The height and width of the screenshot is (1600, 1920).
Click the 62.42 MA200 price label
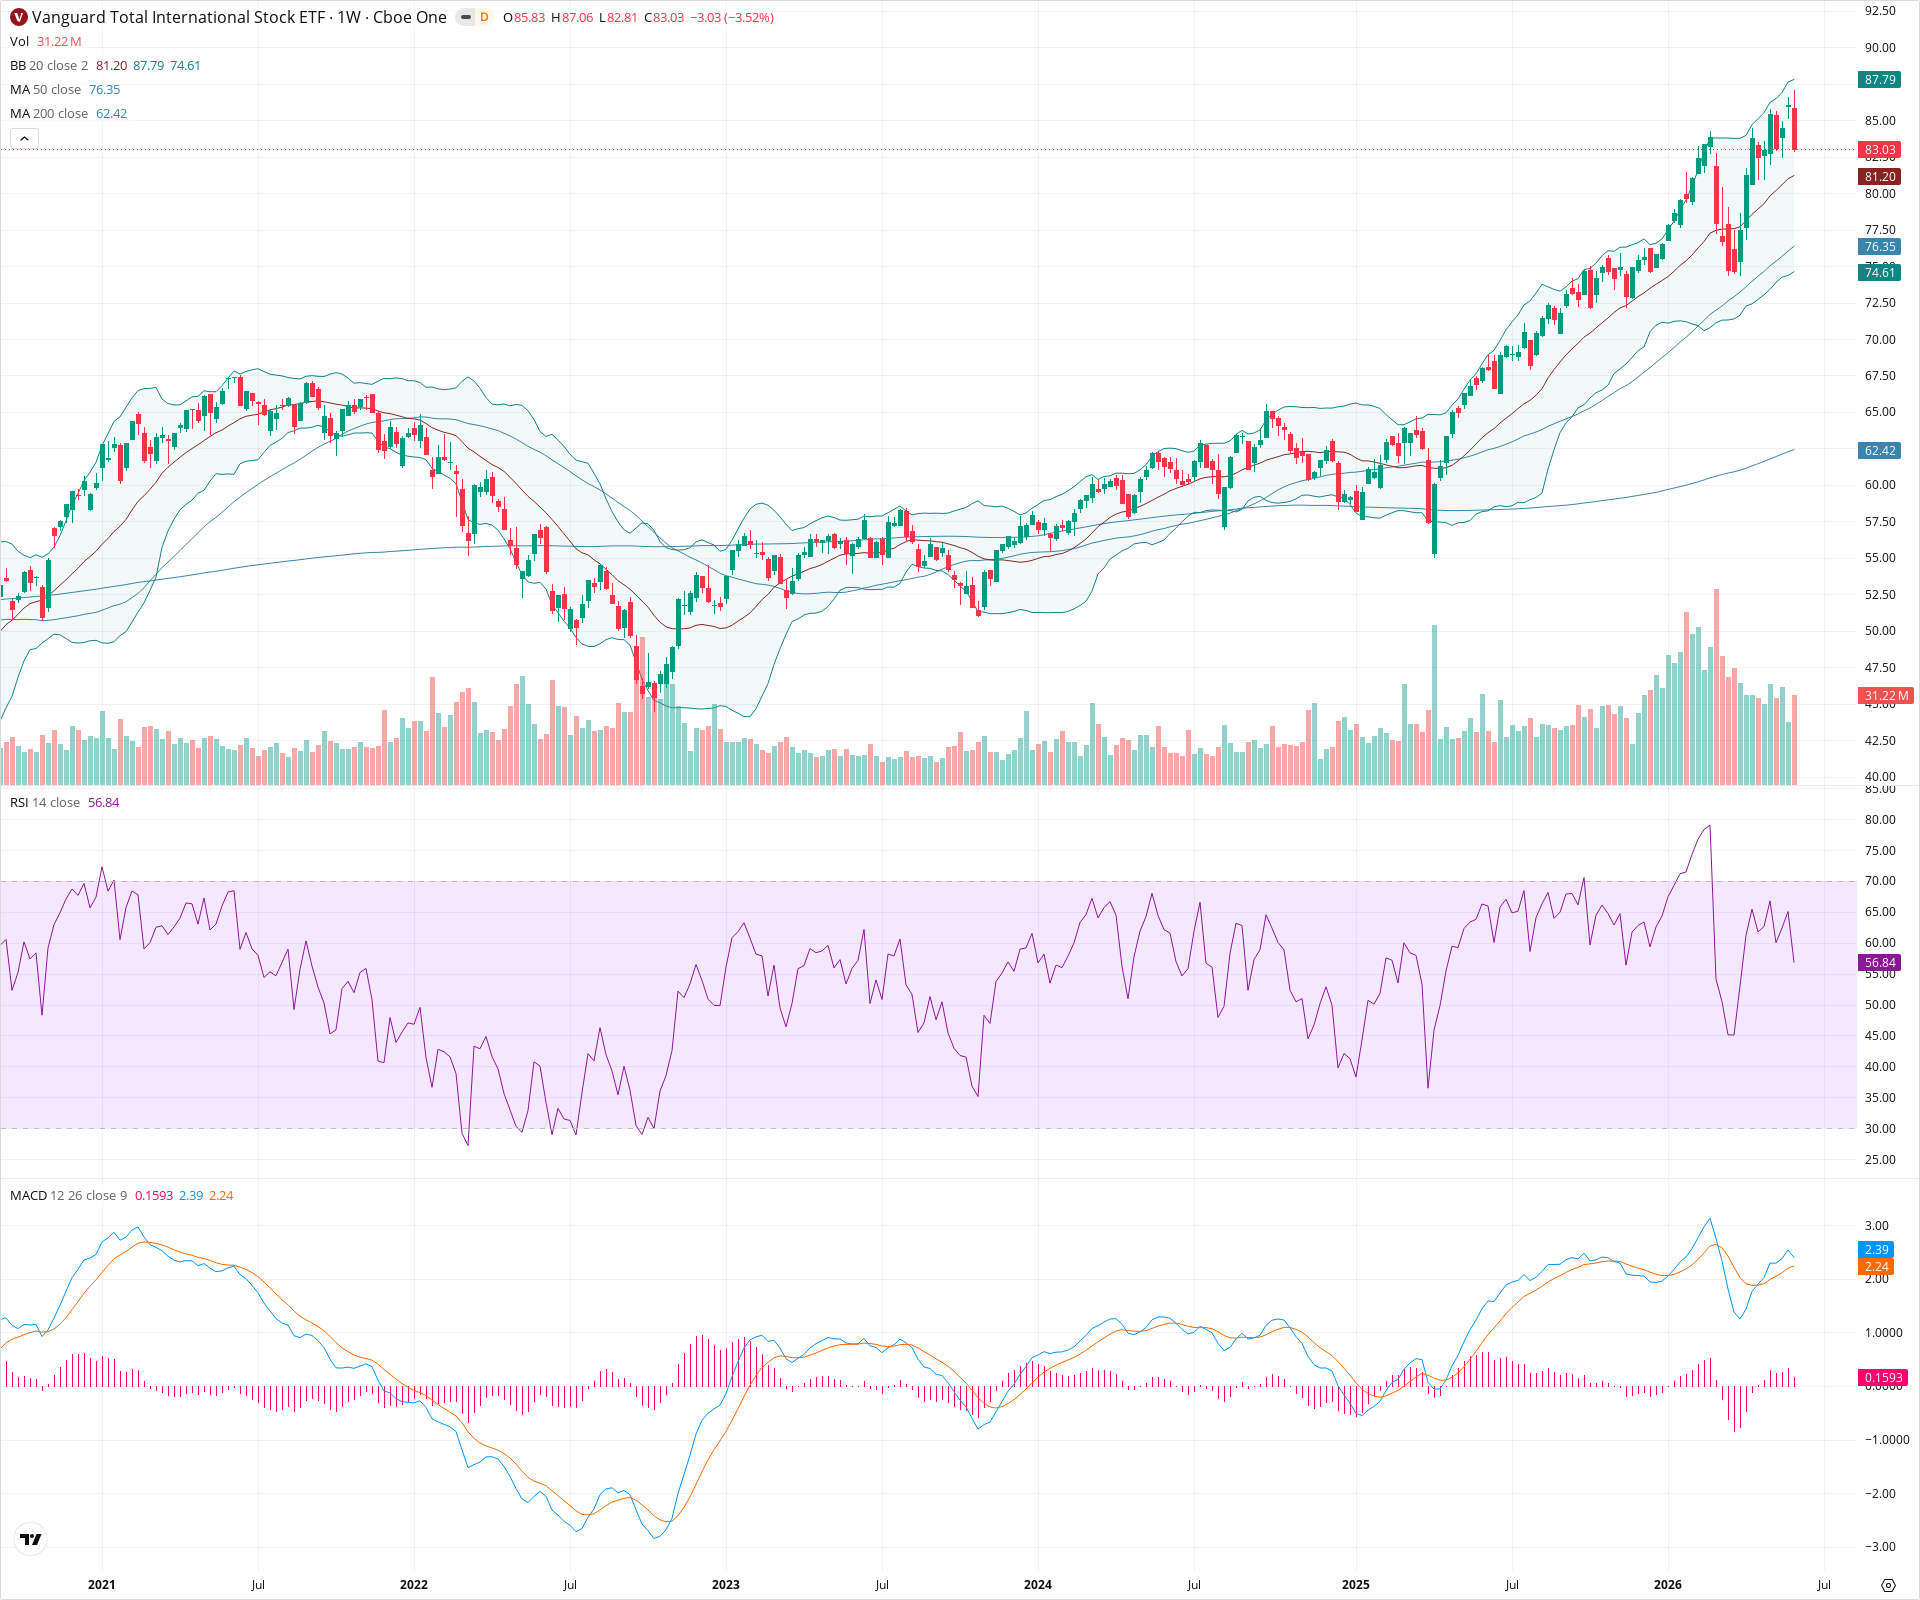coord(1880,451)
